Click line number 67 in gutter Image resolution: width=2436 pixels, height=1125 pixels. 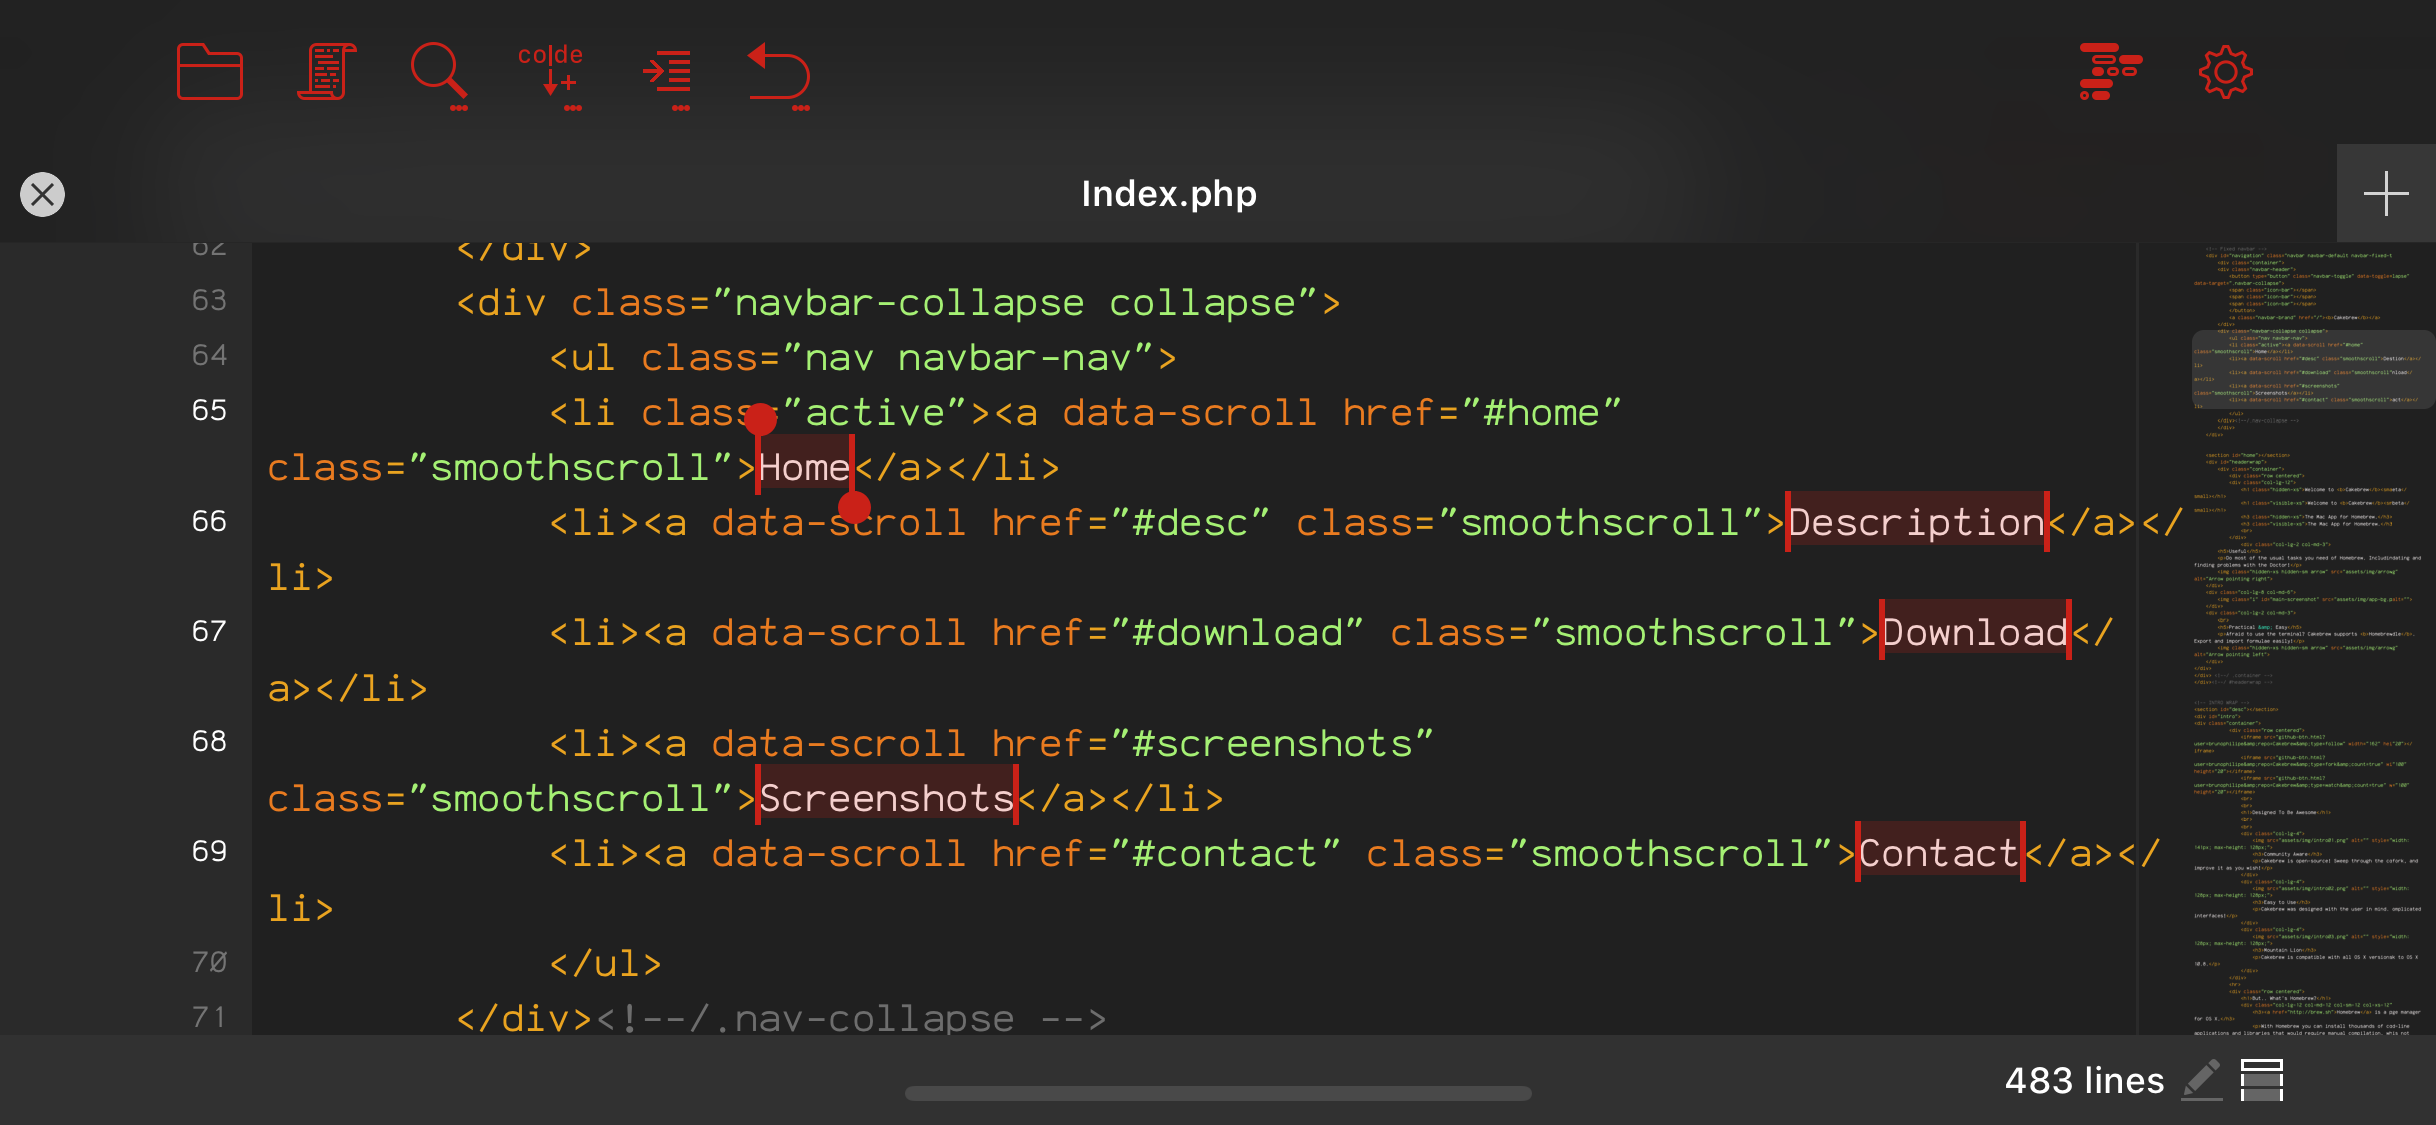tap(209, 631)
